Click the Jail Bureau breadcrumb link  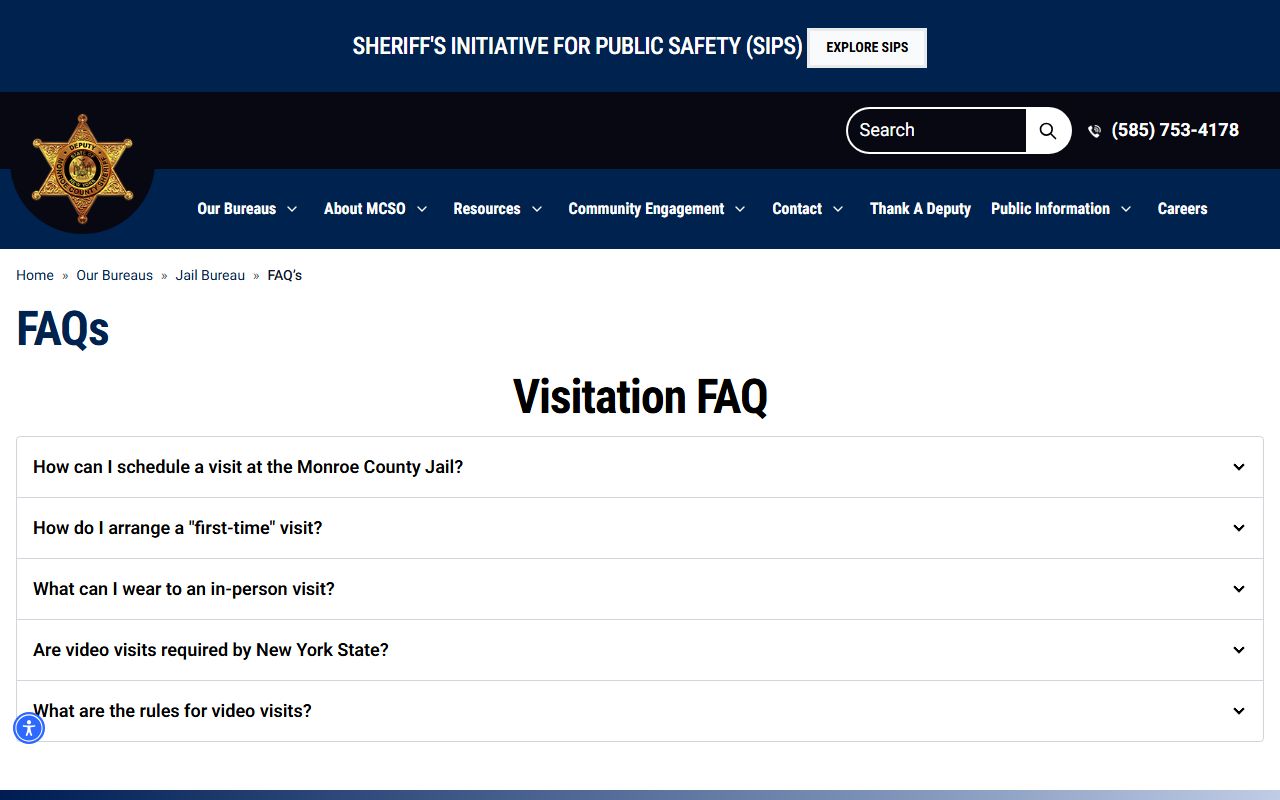click(210, 275)
